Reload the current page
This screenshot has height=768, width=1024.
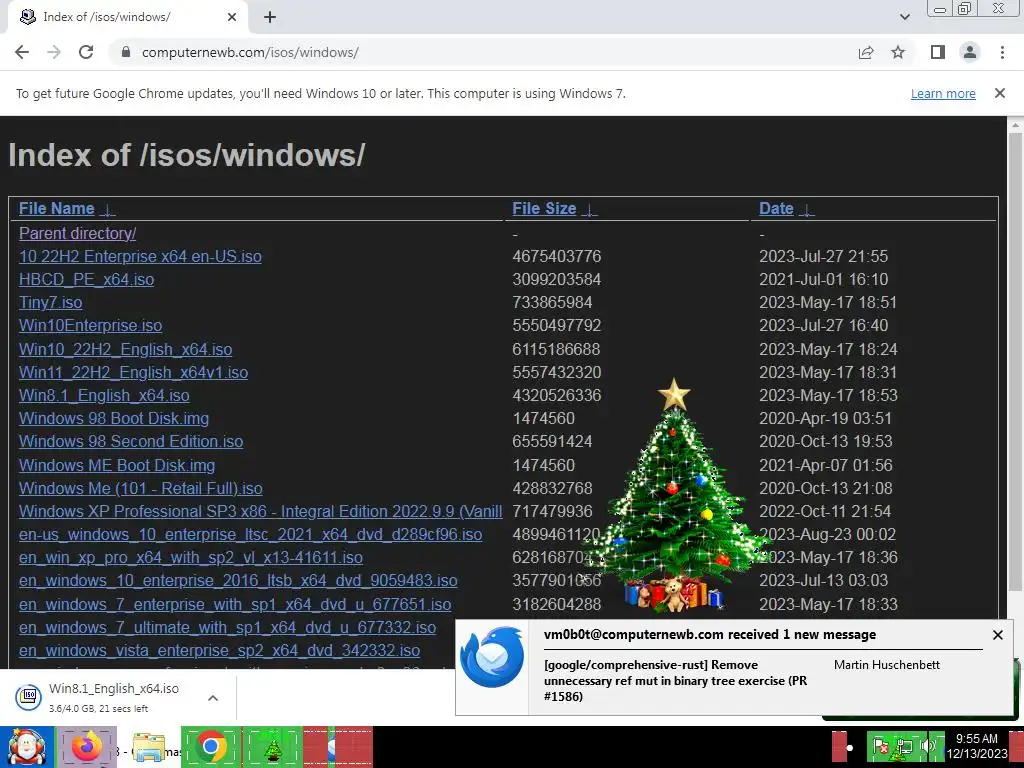point(86,52)
